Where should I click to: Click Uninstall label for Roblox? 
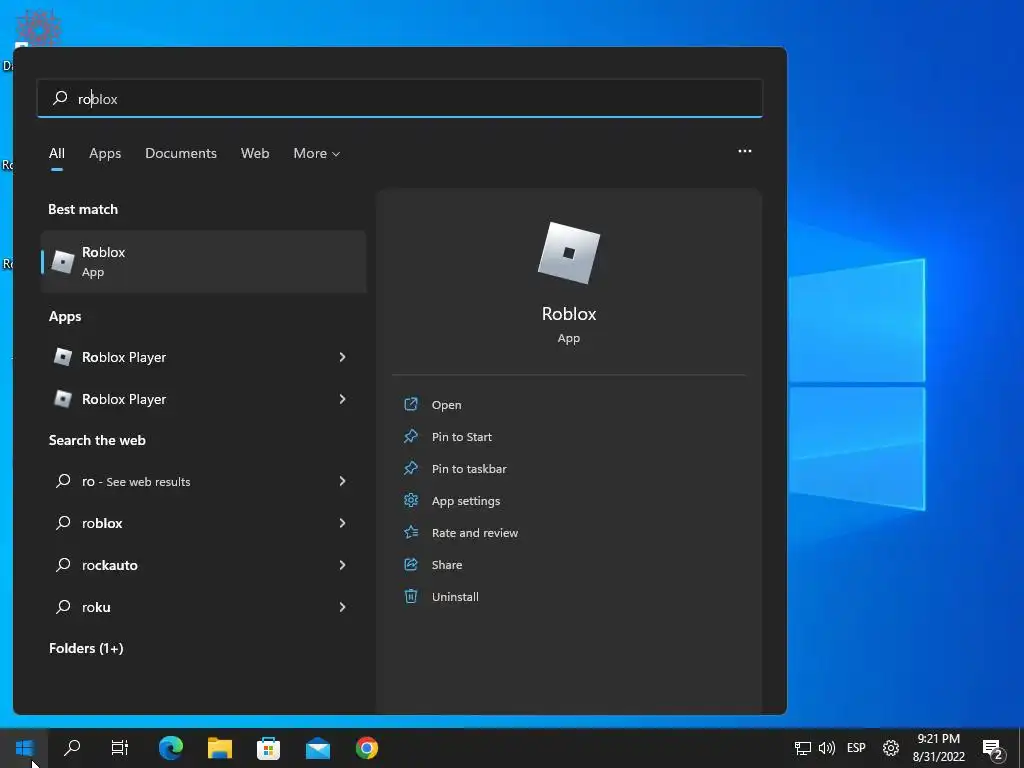[455, 597]
